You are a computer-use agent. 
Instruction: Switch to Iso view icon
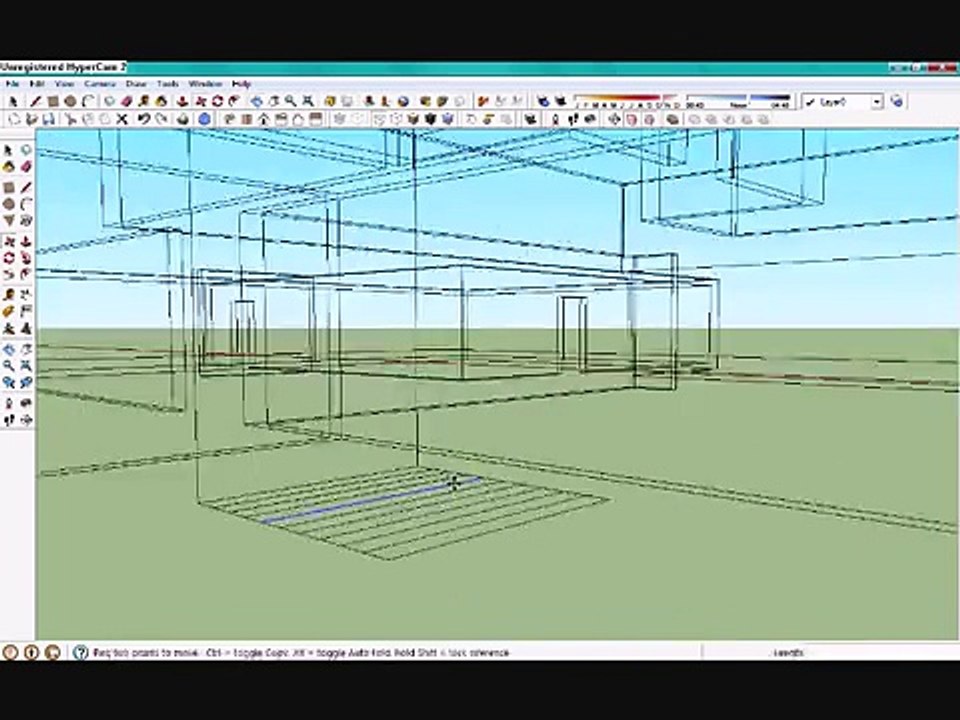pos(229,119)
